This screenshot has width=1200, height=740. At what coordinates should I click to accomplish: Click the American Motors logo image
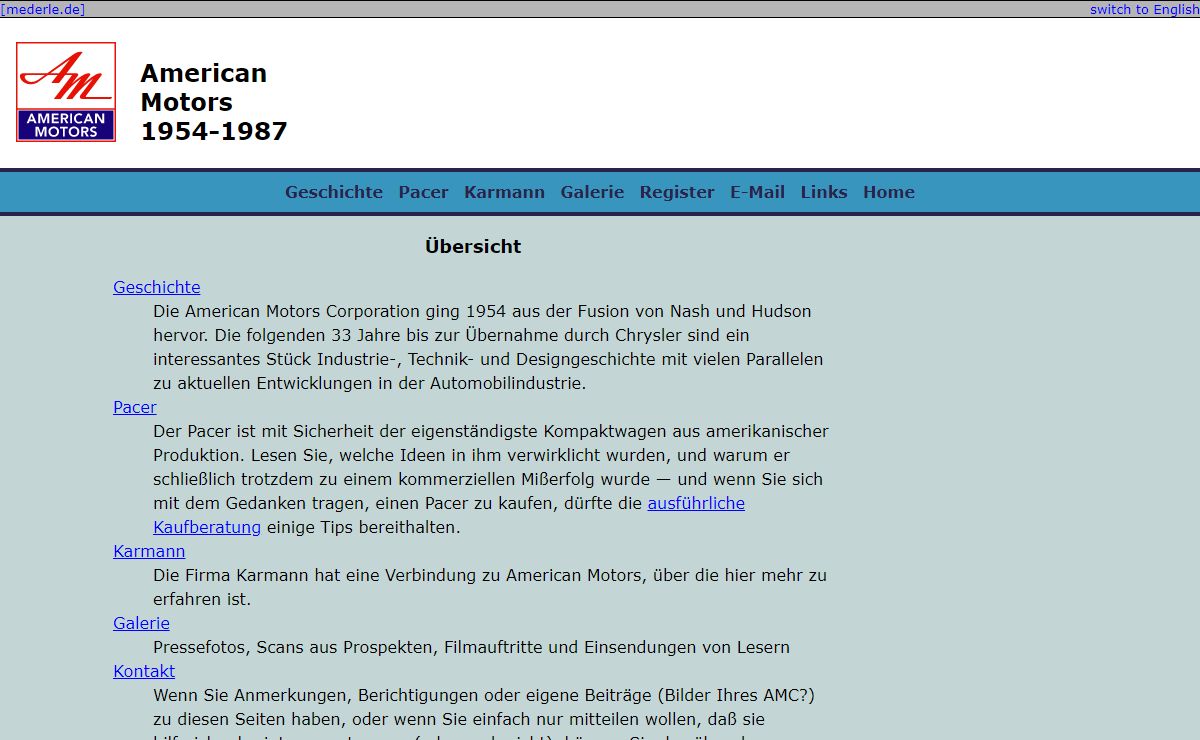66,92
